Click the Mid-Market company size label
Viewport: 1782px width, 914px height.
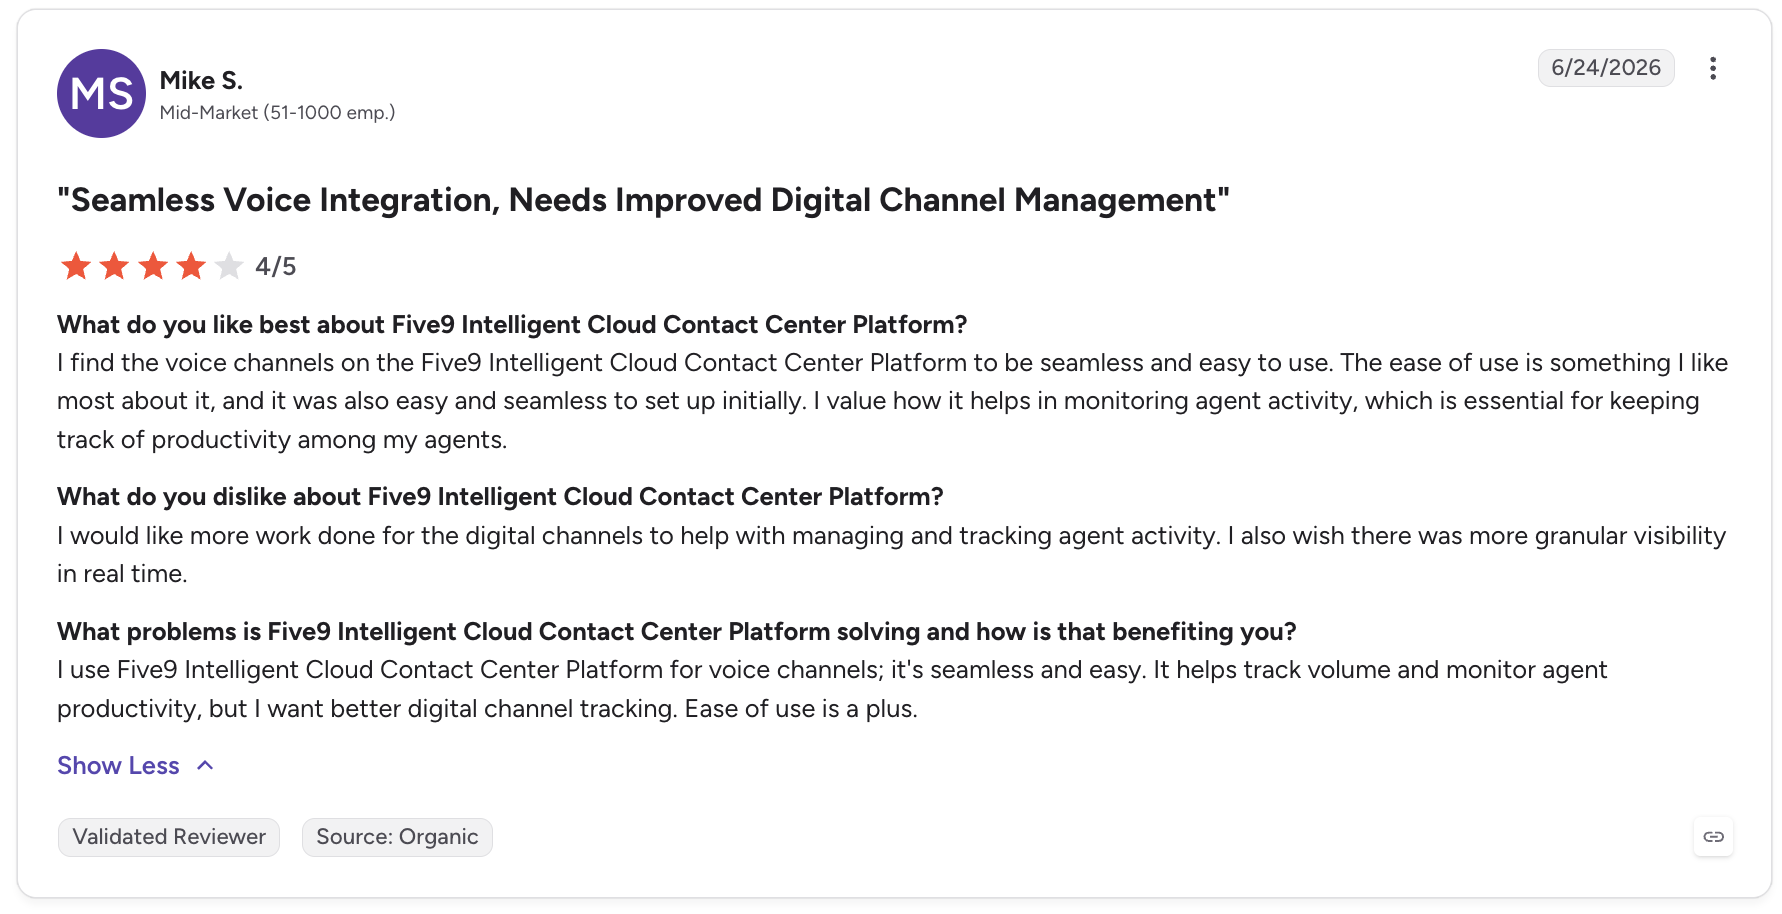coord(277,113)
